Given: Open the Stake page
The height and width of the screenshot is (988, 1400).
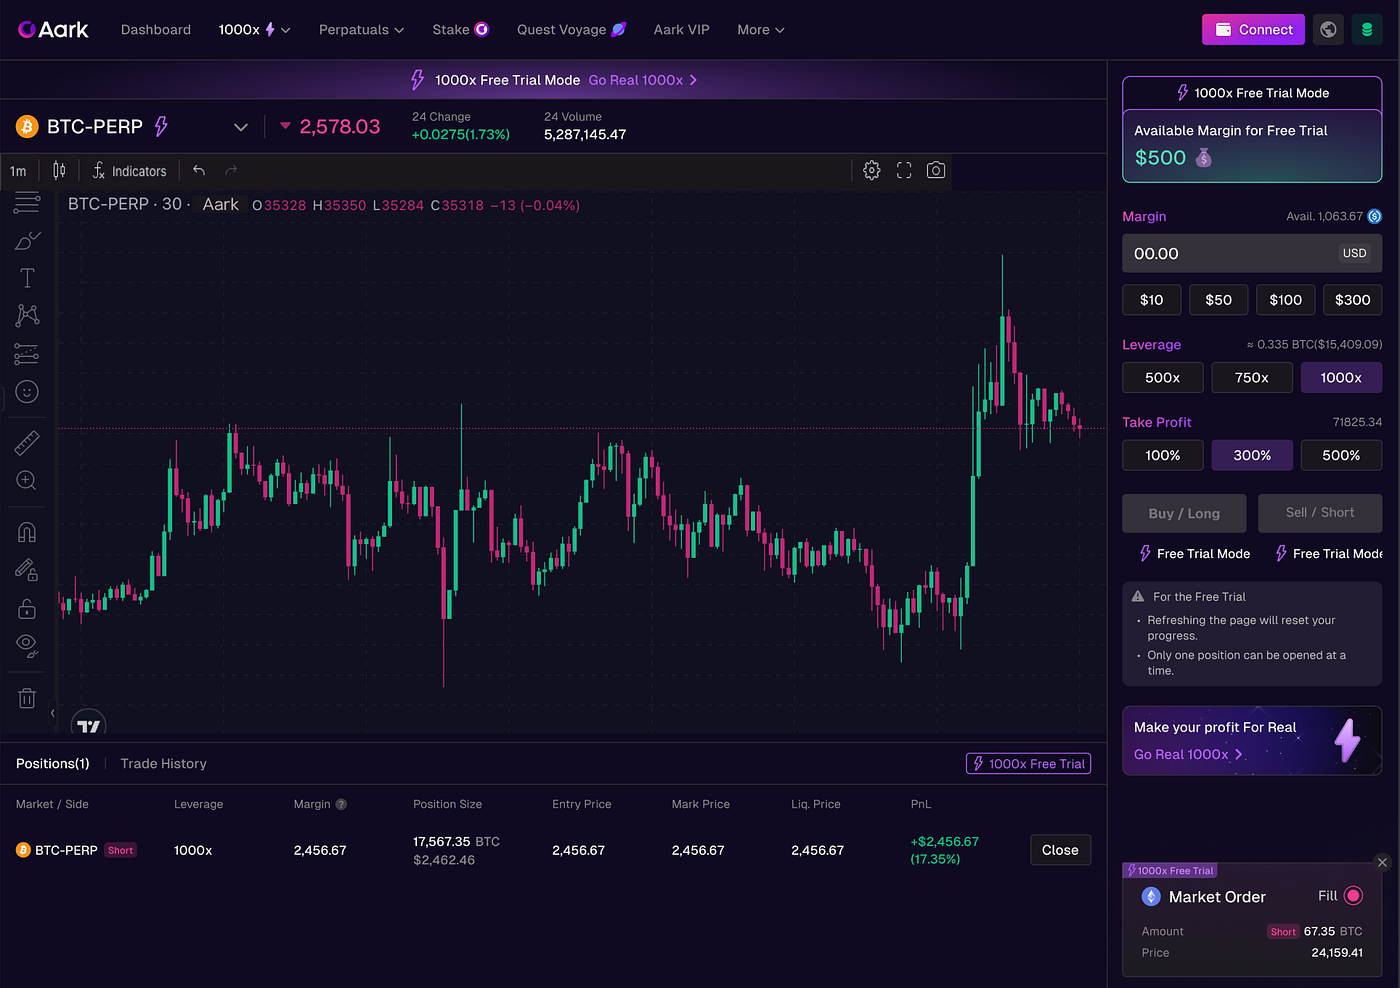Looking at the screenshot, I should [x=460, y=30].
